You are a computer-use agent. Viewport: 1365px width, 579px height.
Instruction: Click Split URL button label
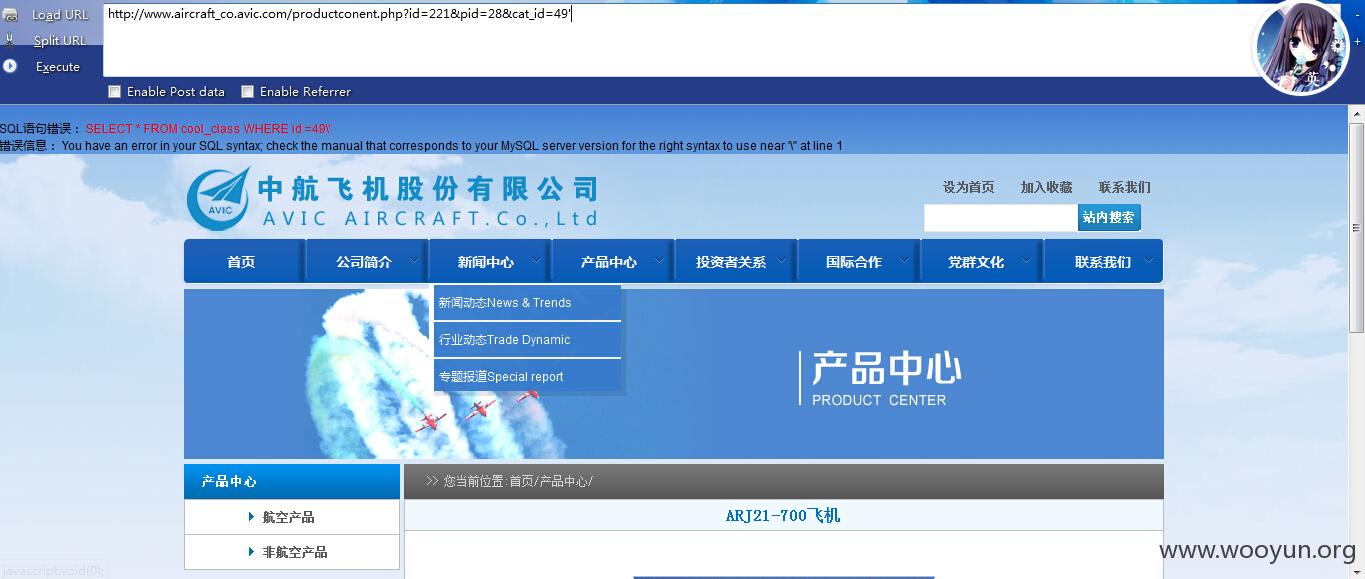pos(60,41)
